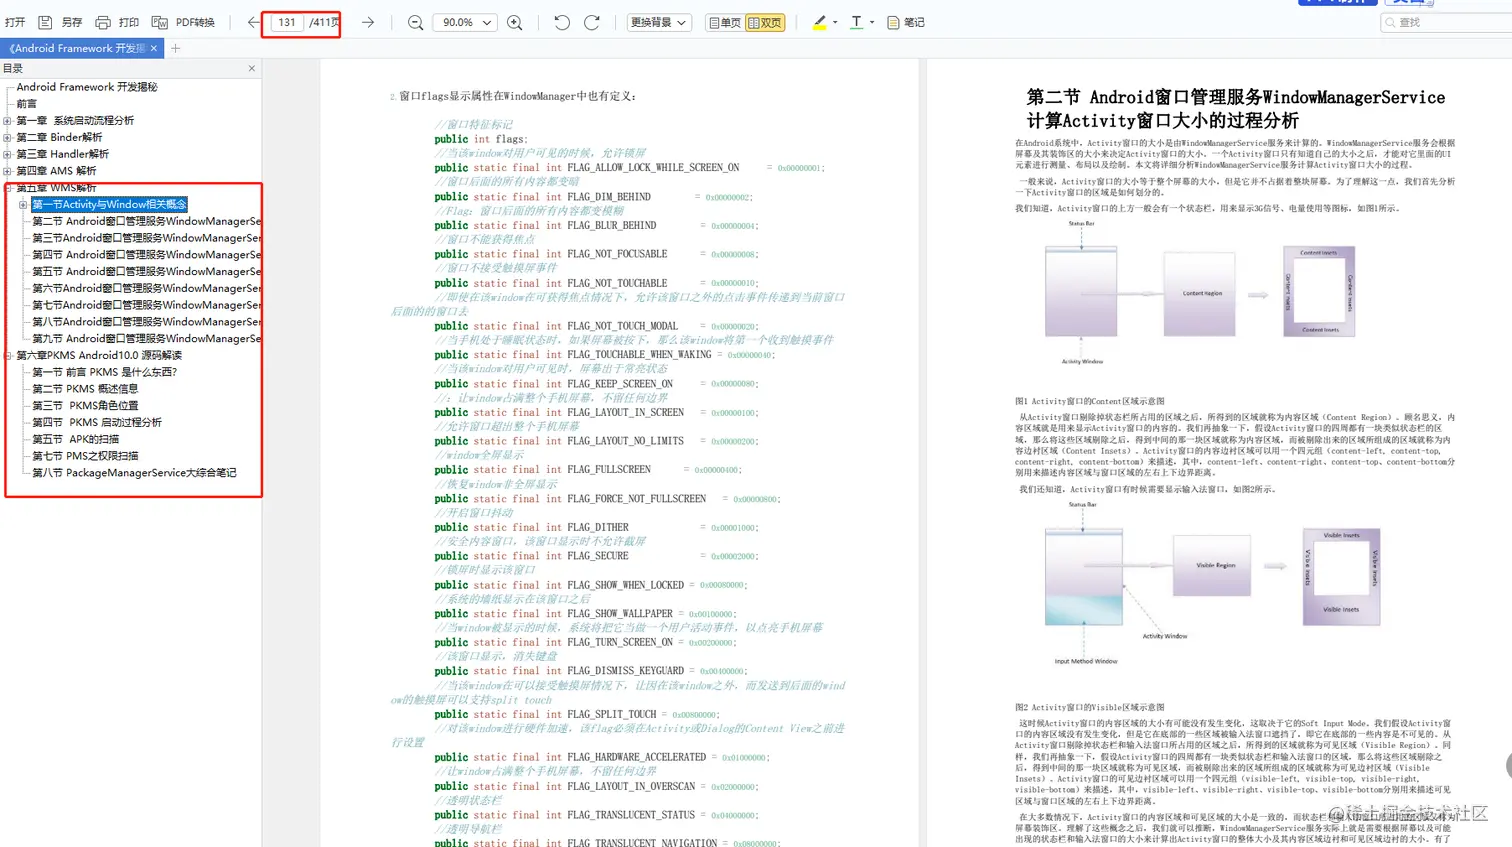Open the highlighter color dropdown arrow
Image resolution: width=1512 pixels, height=847 pixels.
835,22
